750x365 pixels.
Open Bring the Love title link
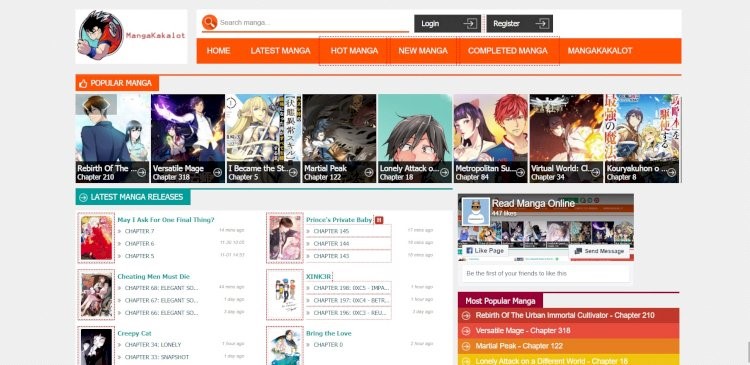(329, 333)
